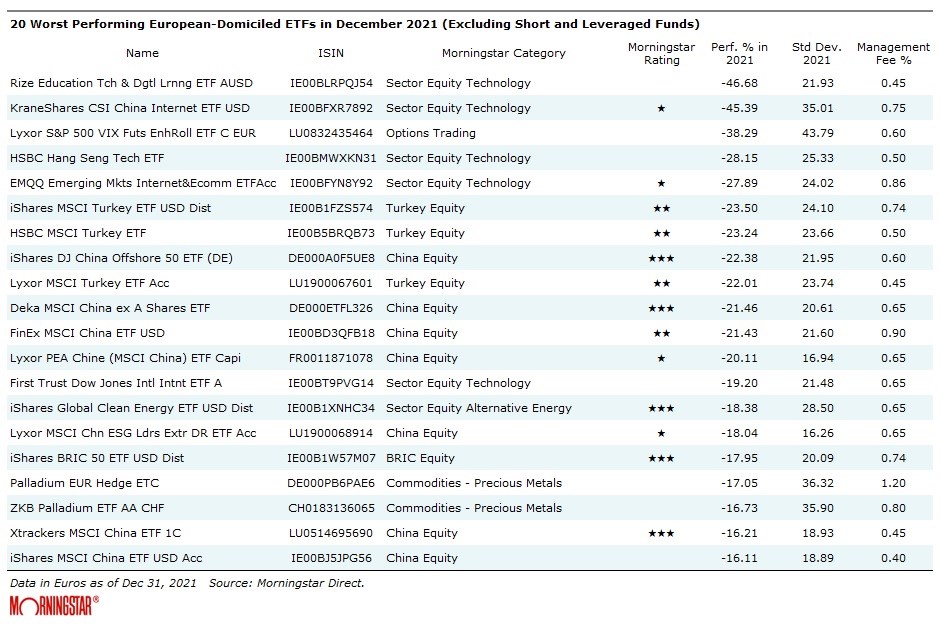Click the three-star rating for iShares BRIC 50 ETF
The width and height of the screenshot is (940, 626).
point(661,458)
